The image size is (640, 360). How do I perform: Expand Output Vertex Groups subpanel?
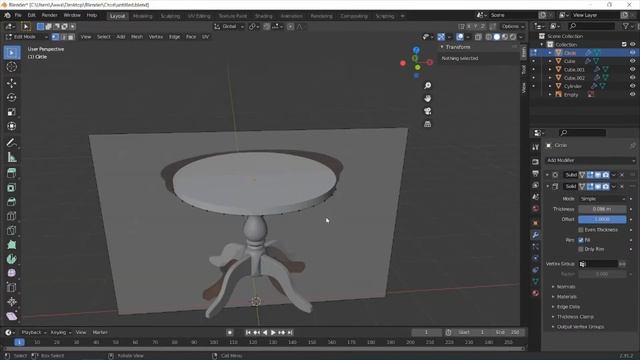[x=580, y=327]
